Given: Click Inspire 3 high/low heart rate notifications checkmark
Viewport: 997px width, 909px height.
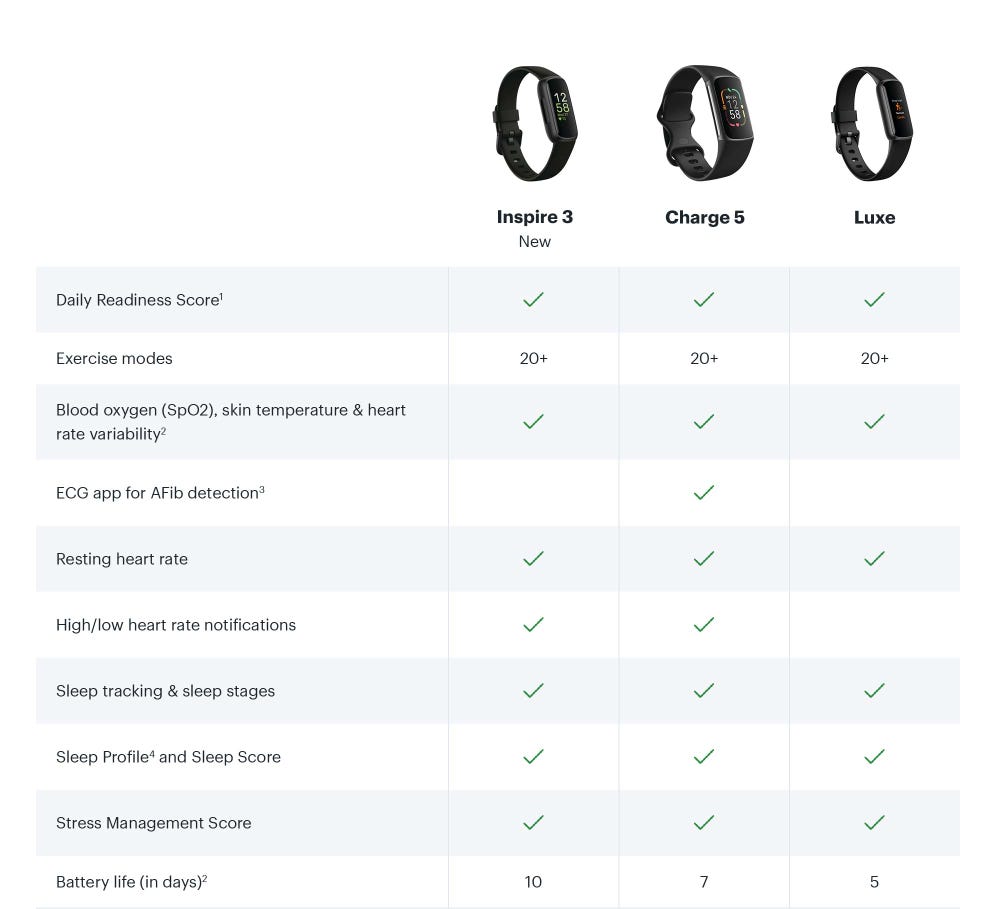Looking at the screenshot, I should coord(533,625).
